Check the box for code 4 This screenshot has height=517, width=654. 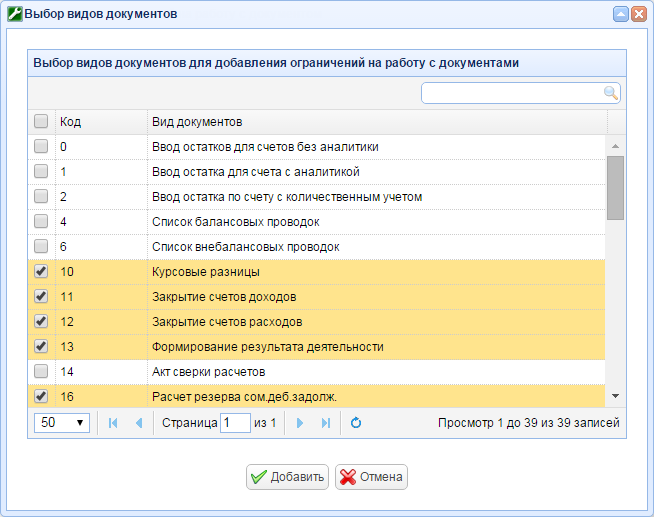41,221
